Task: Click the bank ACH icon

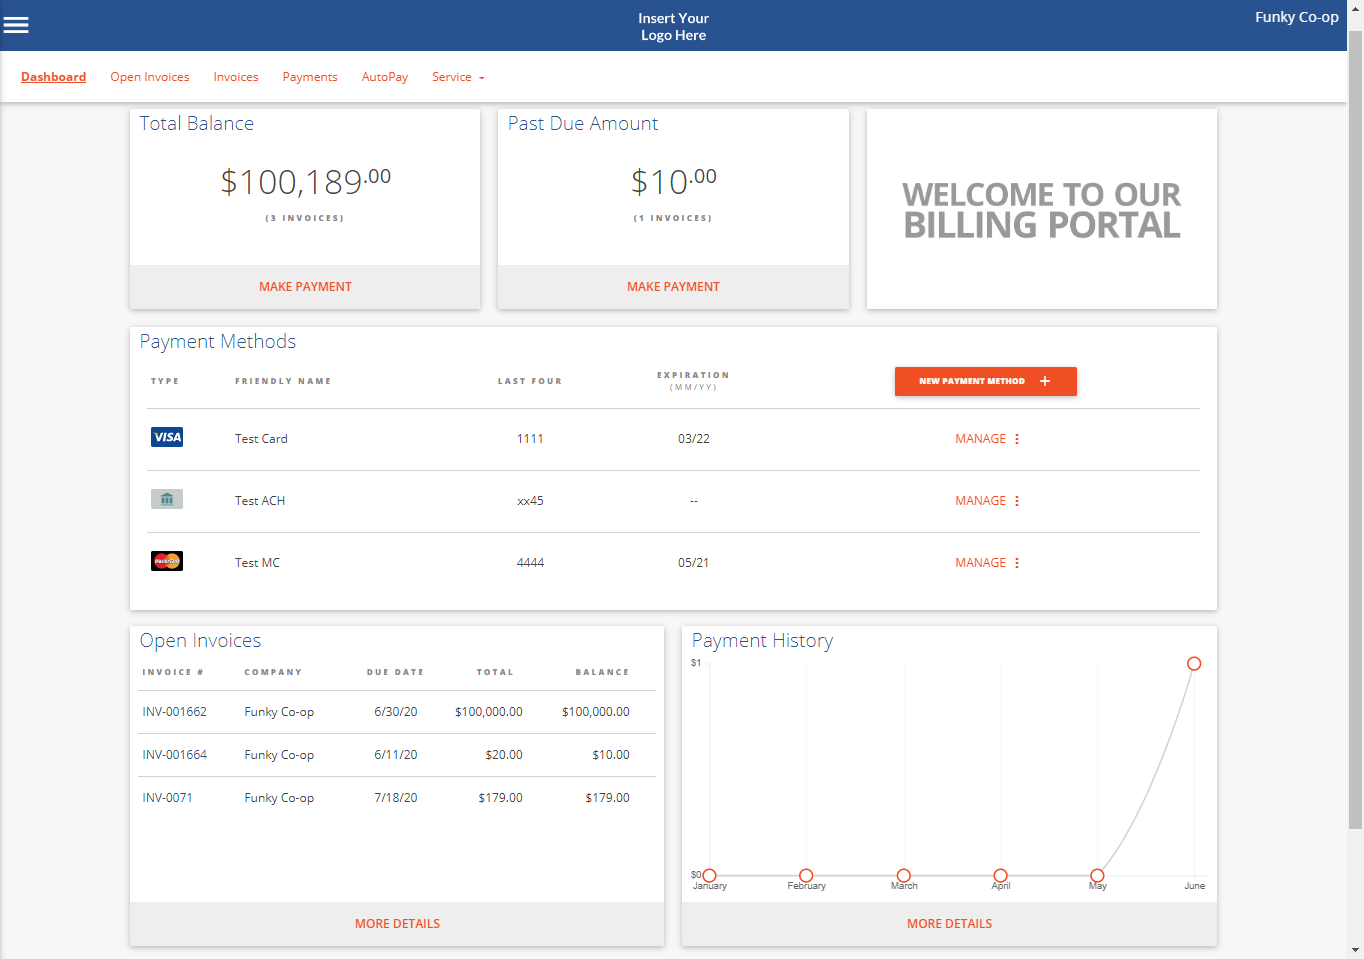Action: point(167,499)
